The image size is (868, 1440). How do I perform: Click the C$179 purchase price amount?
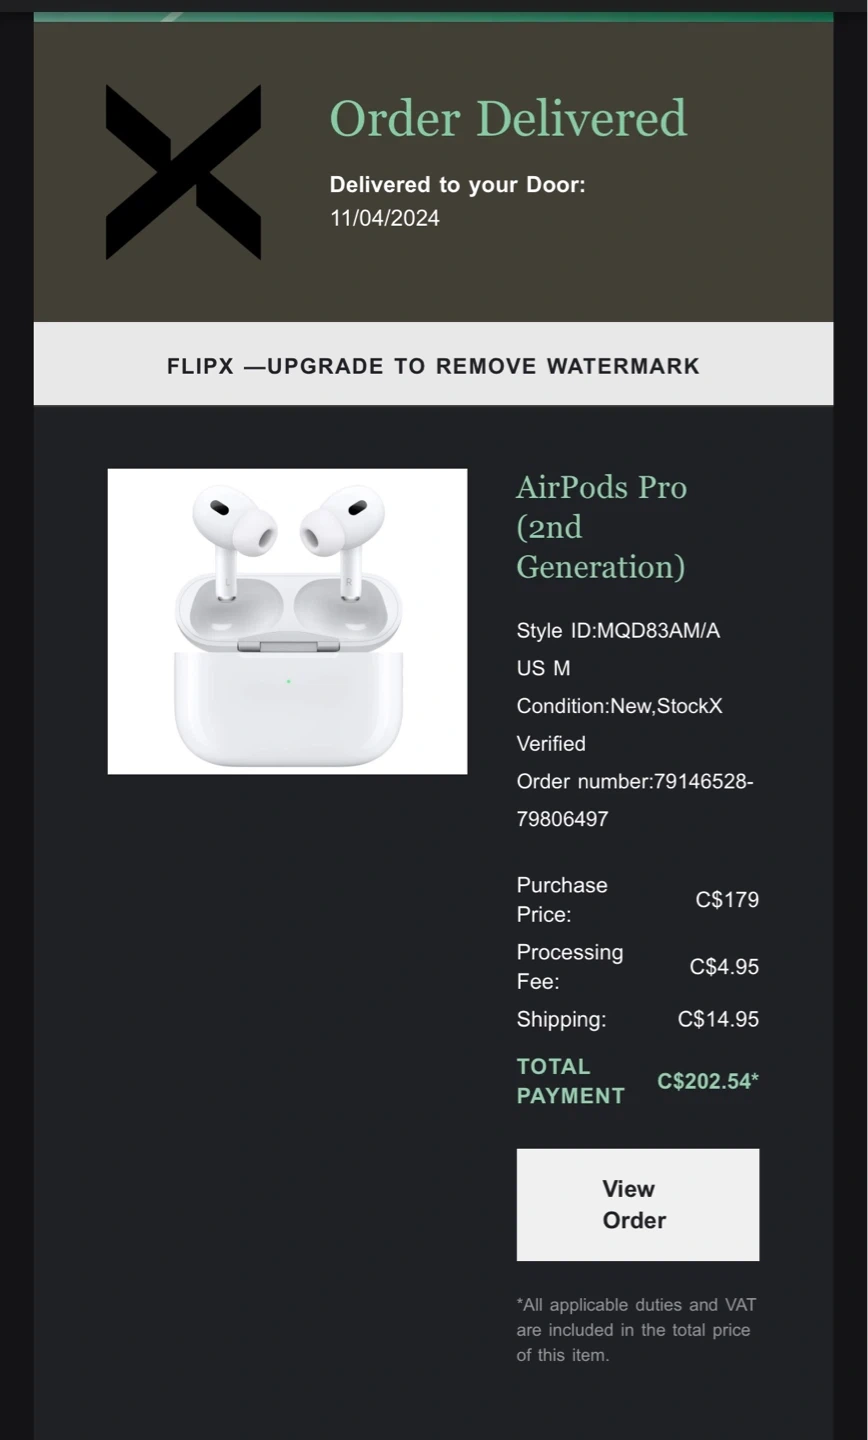727,900
